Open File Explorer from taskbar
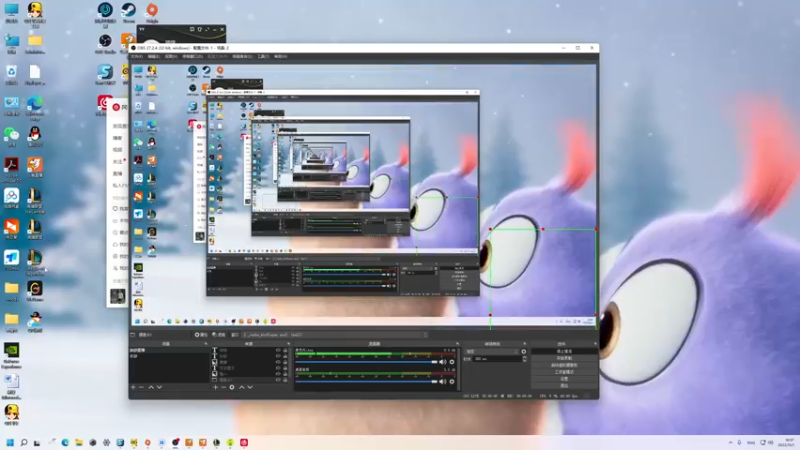 (x=79, y=442)
